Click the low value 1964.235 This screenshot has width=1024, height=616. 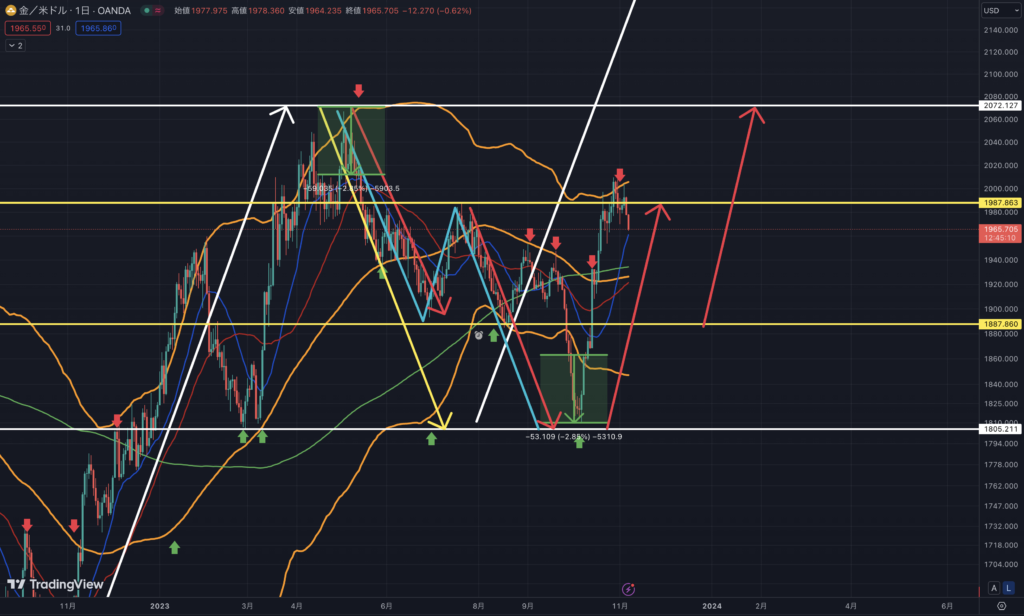click(323, 10)
